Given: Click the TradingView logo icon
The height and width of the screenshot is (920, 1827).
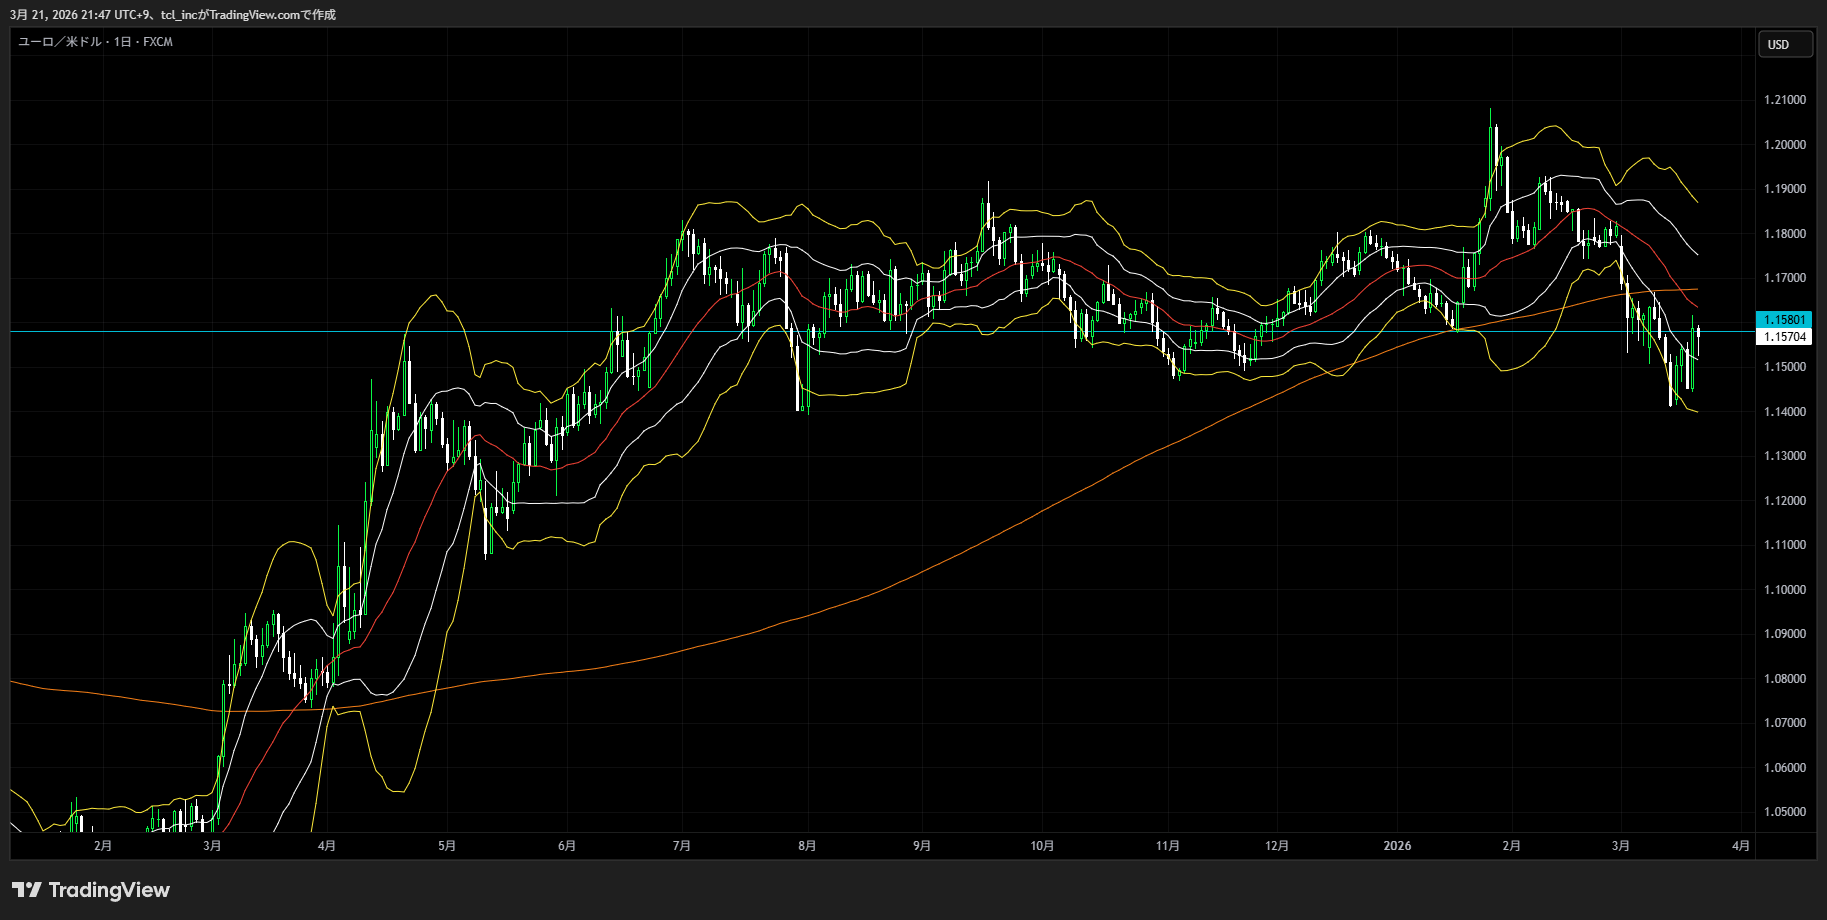Looking at the screenshot, I should [x=27, y=890].
